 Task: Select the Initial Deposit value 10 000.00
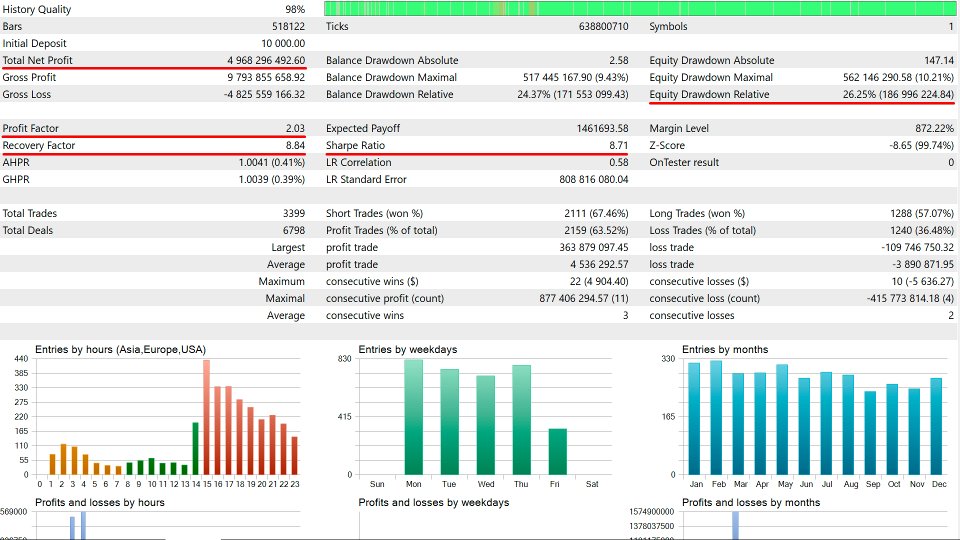(x=283, y=43)
